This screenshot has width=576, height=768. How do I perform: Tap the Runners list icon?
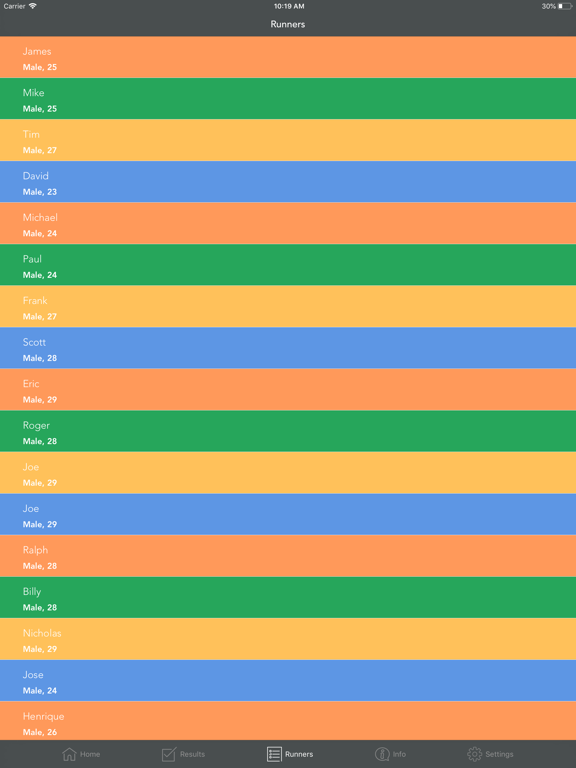(274, 754)
